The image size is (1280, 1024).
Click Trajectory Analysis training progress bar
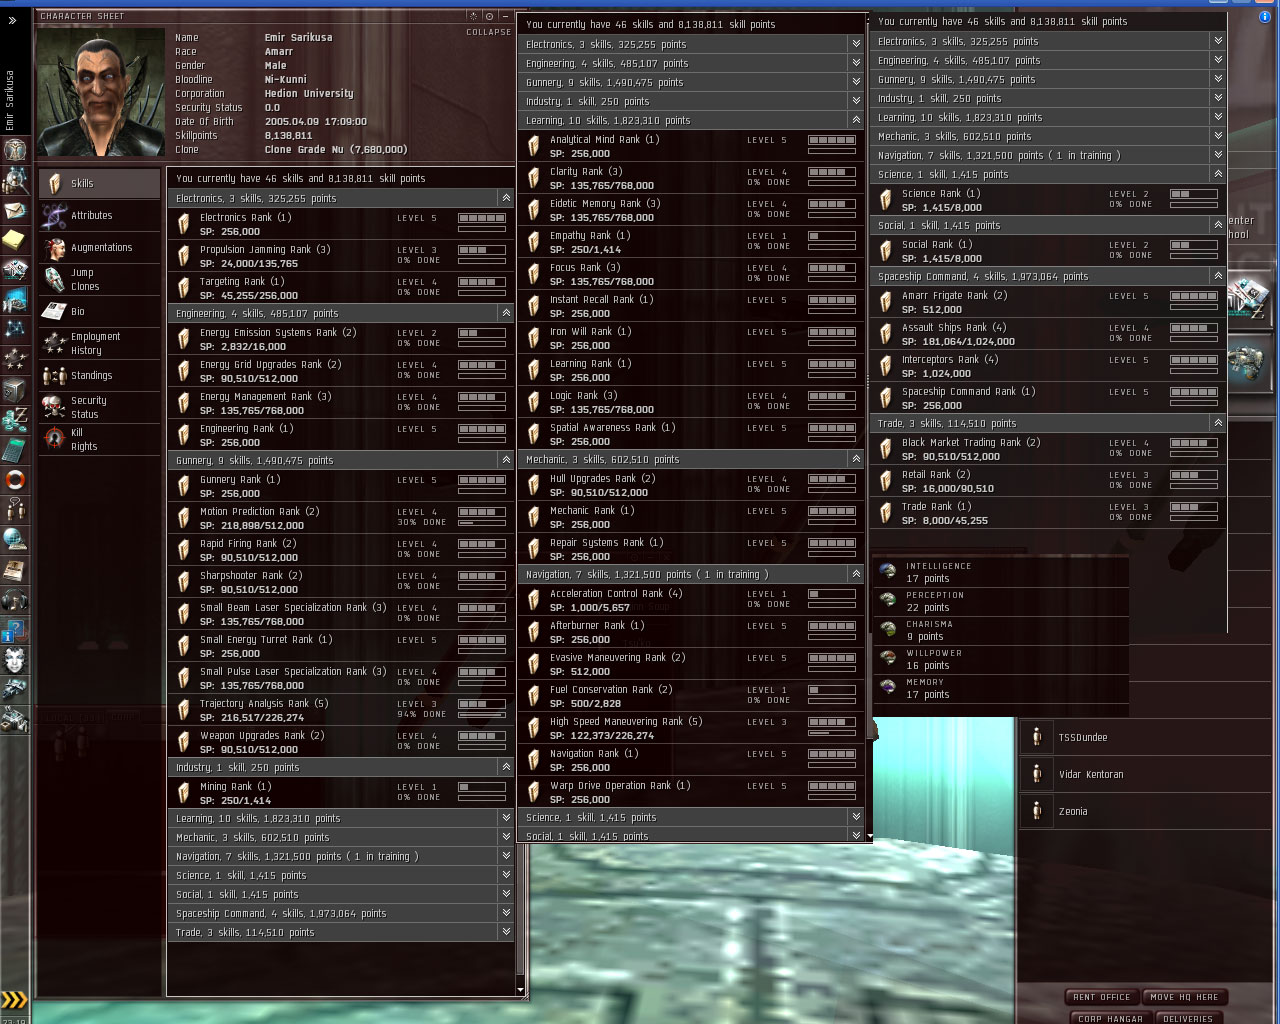482,715
